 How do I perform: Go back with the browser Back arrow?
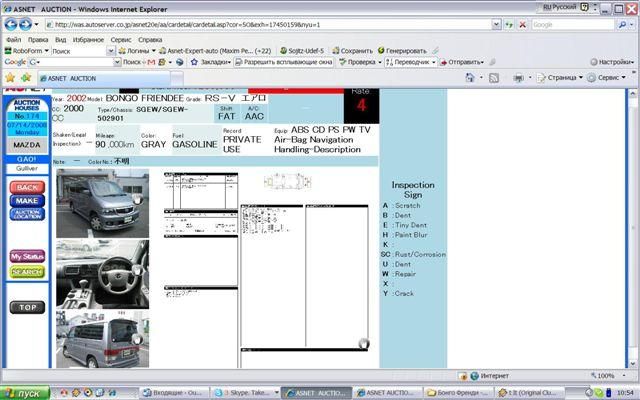click(x=11, y=24)
